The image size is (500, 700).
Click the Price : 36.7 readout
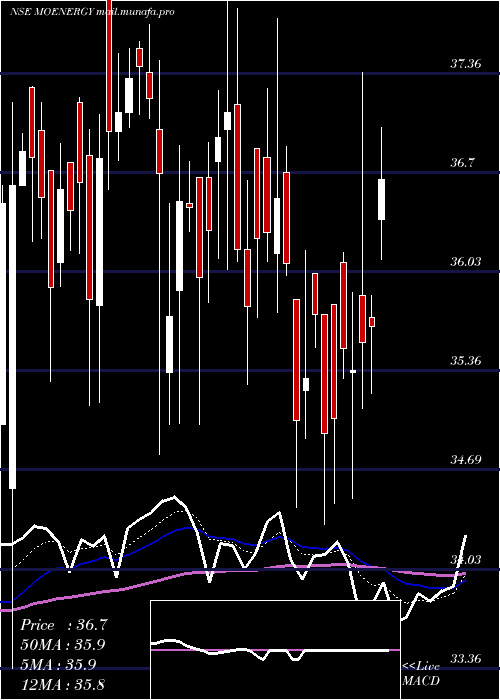point(64,625)
